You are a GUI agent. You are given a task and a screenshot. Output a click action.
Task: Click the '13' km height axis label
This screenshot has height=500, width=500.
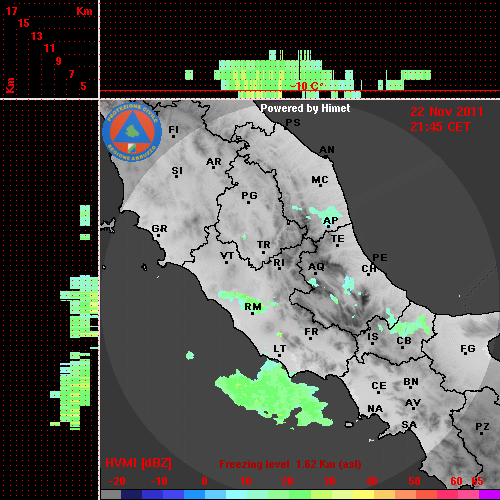(37, 36)
